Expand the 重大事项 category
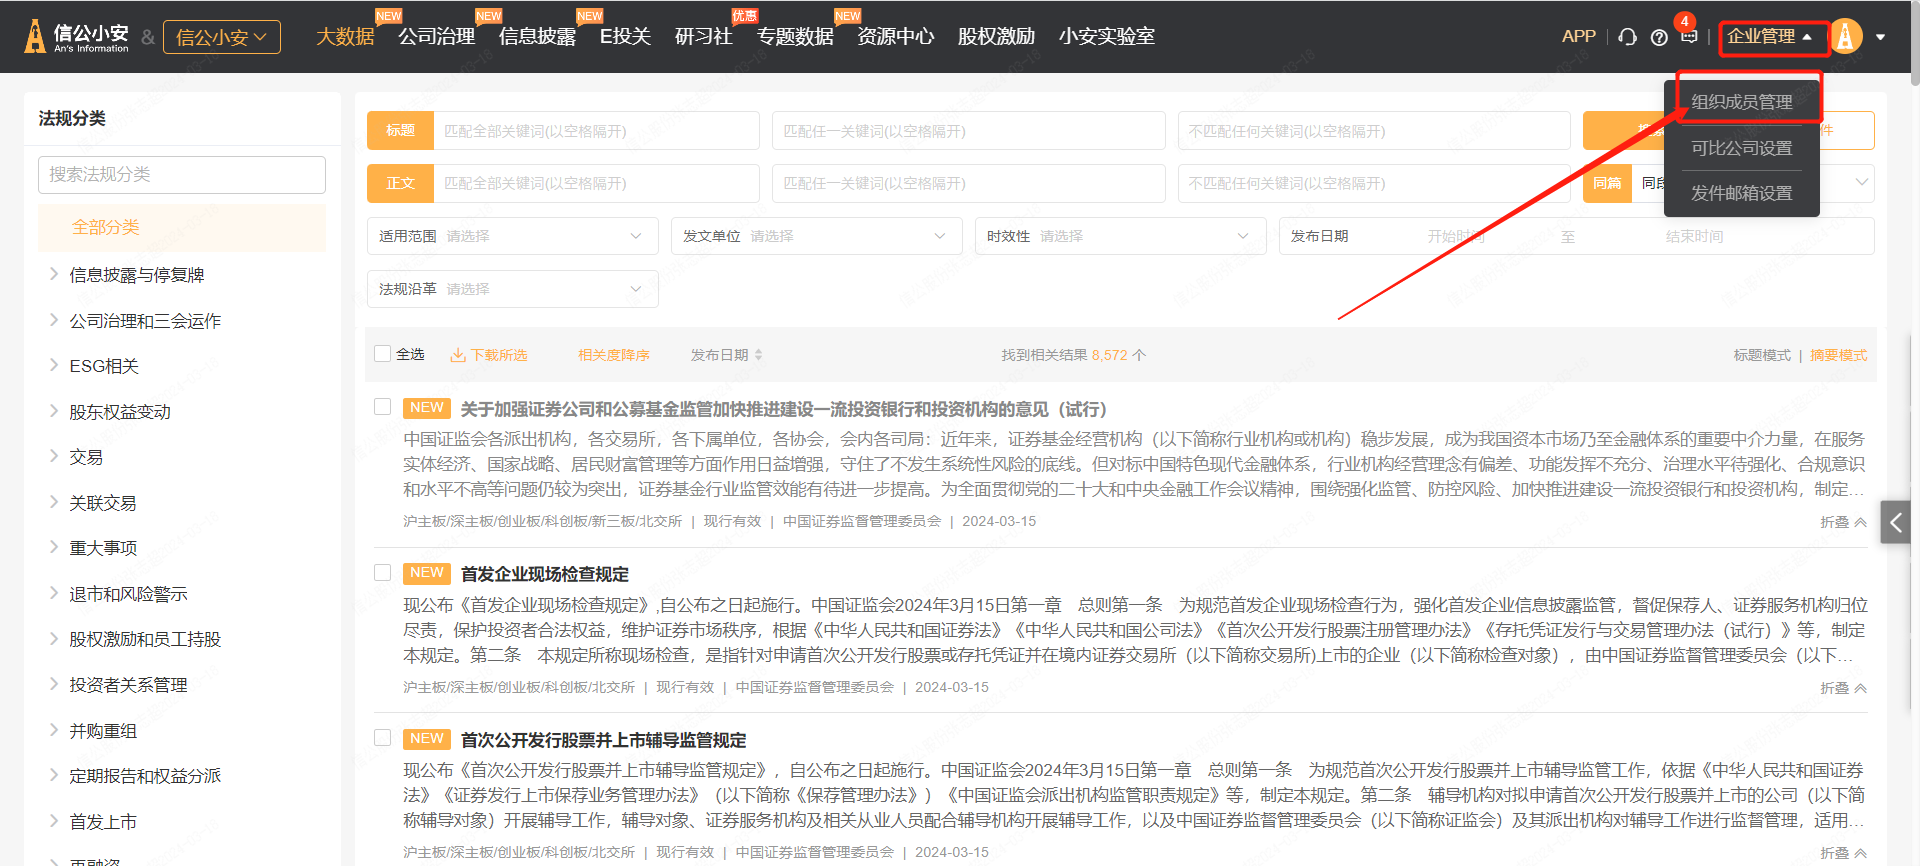The height and width of the screenshot is (866, 1920). tap(53, 547)
